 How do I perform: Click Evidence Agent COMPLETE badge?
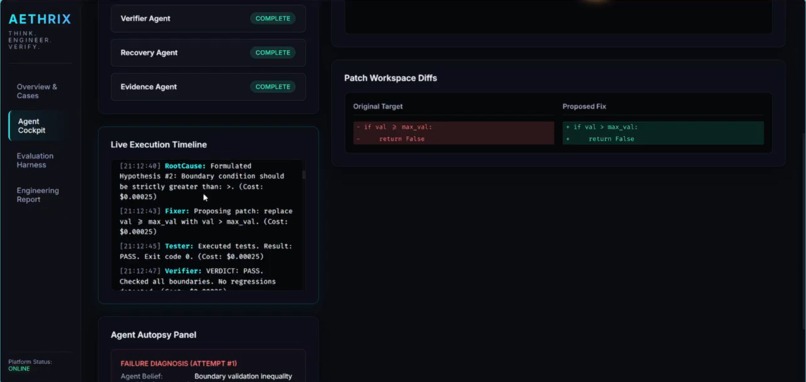[x=273, y=87]
